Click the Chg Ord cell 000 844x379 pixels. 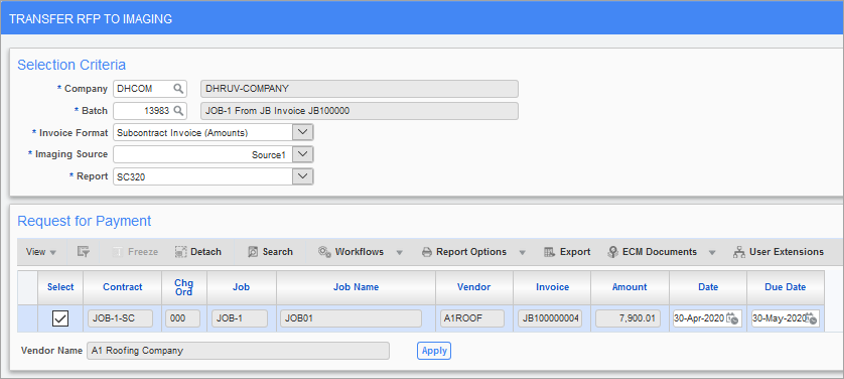pos(183,319)
